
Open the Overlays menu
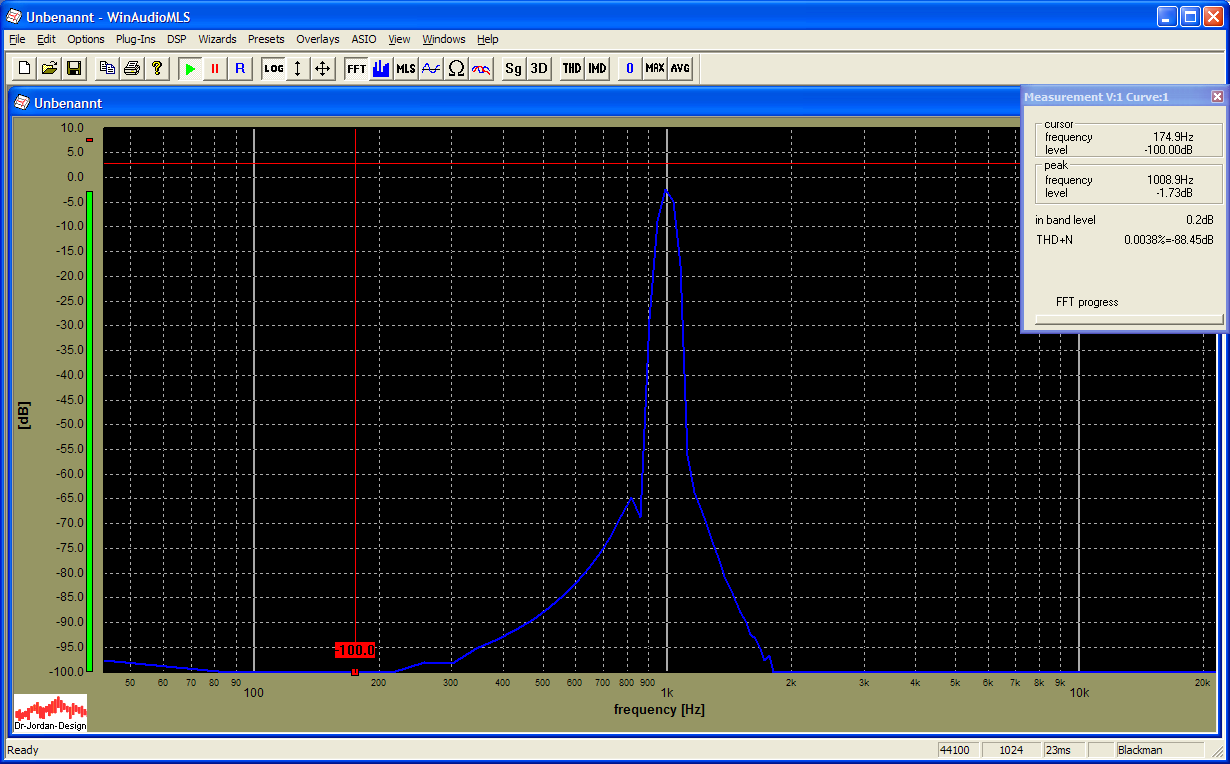pos(317,39)
